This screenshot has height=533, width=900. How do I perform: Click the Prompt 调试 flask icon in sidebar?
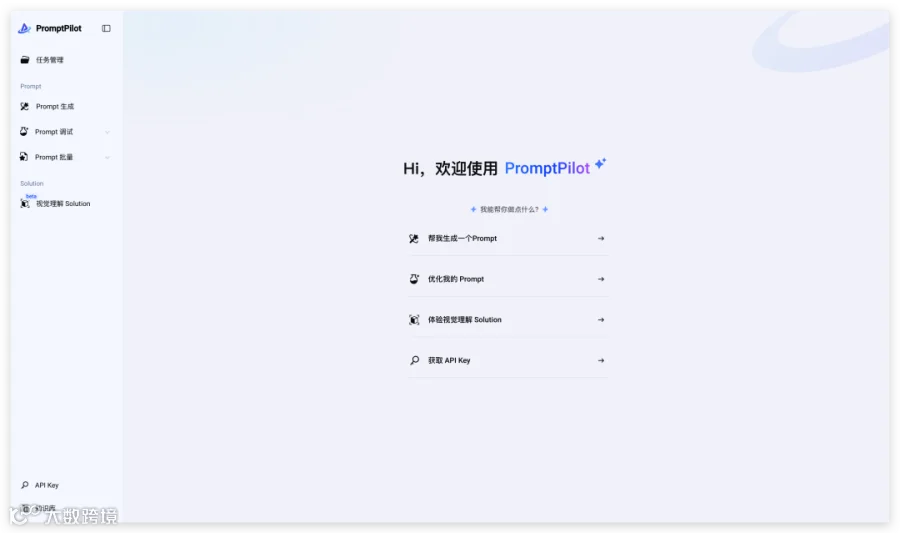(24, 131)
